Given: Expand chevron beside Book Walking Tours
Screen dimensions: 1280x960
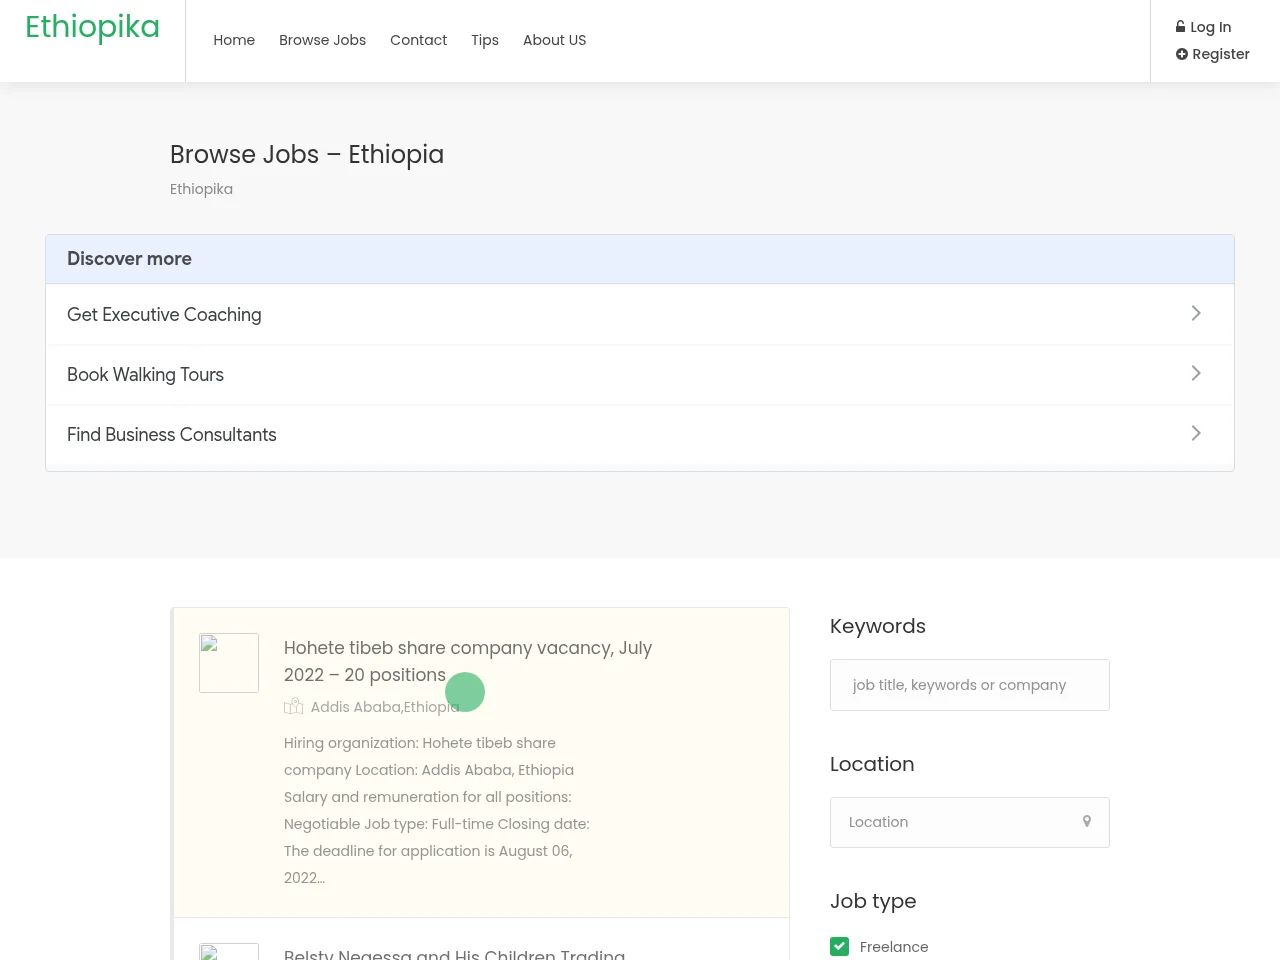Looking at the screenshot, I should 1196,373.
